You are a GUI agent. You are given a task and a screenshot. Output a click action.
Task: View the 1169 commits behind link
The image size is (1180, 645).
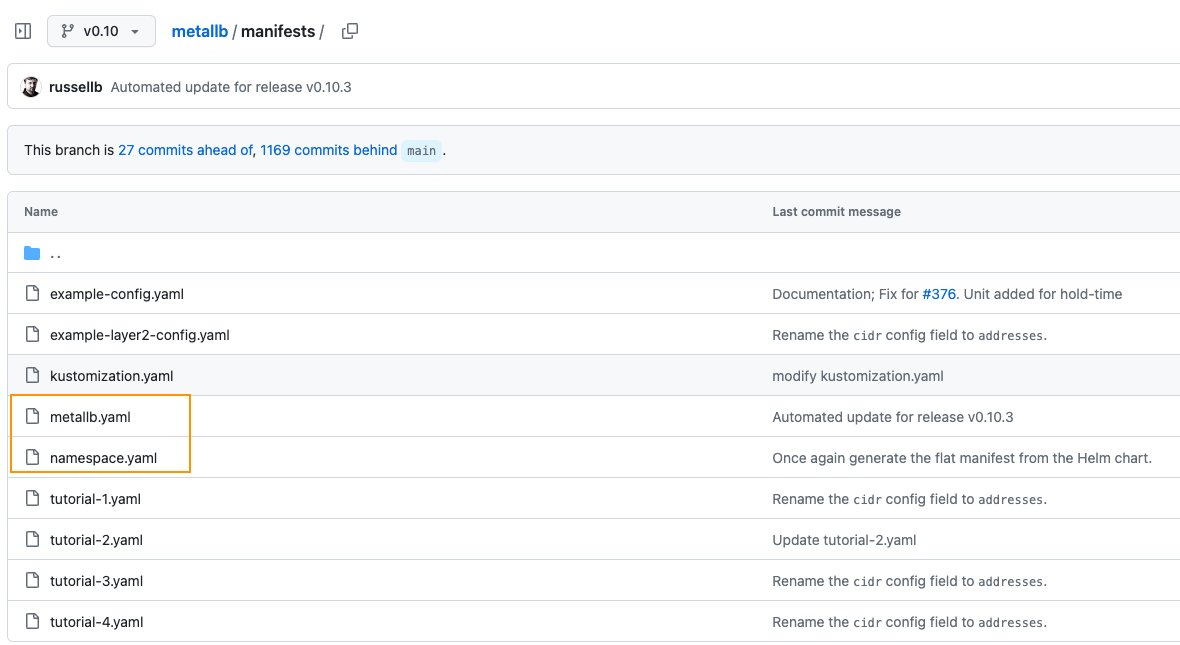point(329,150)
